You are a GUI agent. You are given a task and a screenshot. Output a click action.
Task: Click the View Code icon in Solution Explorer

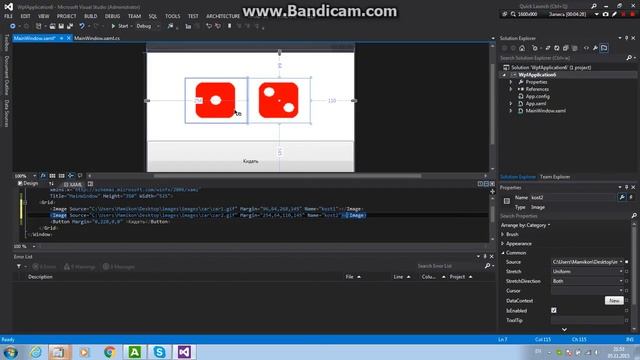586,48
